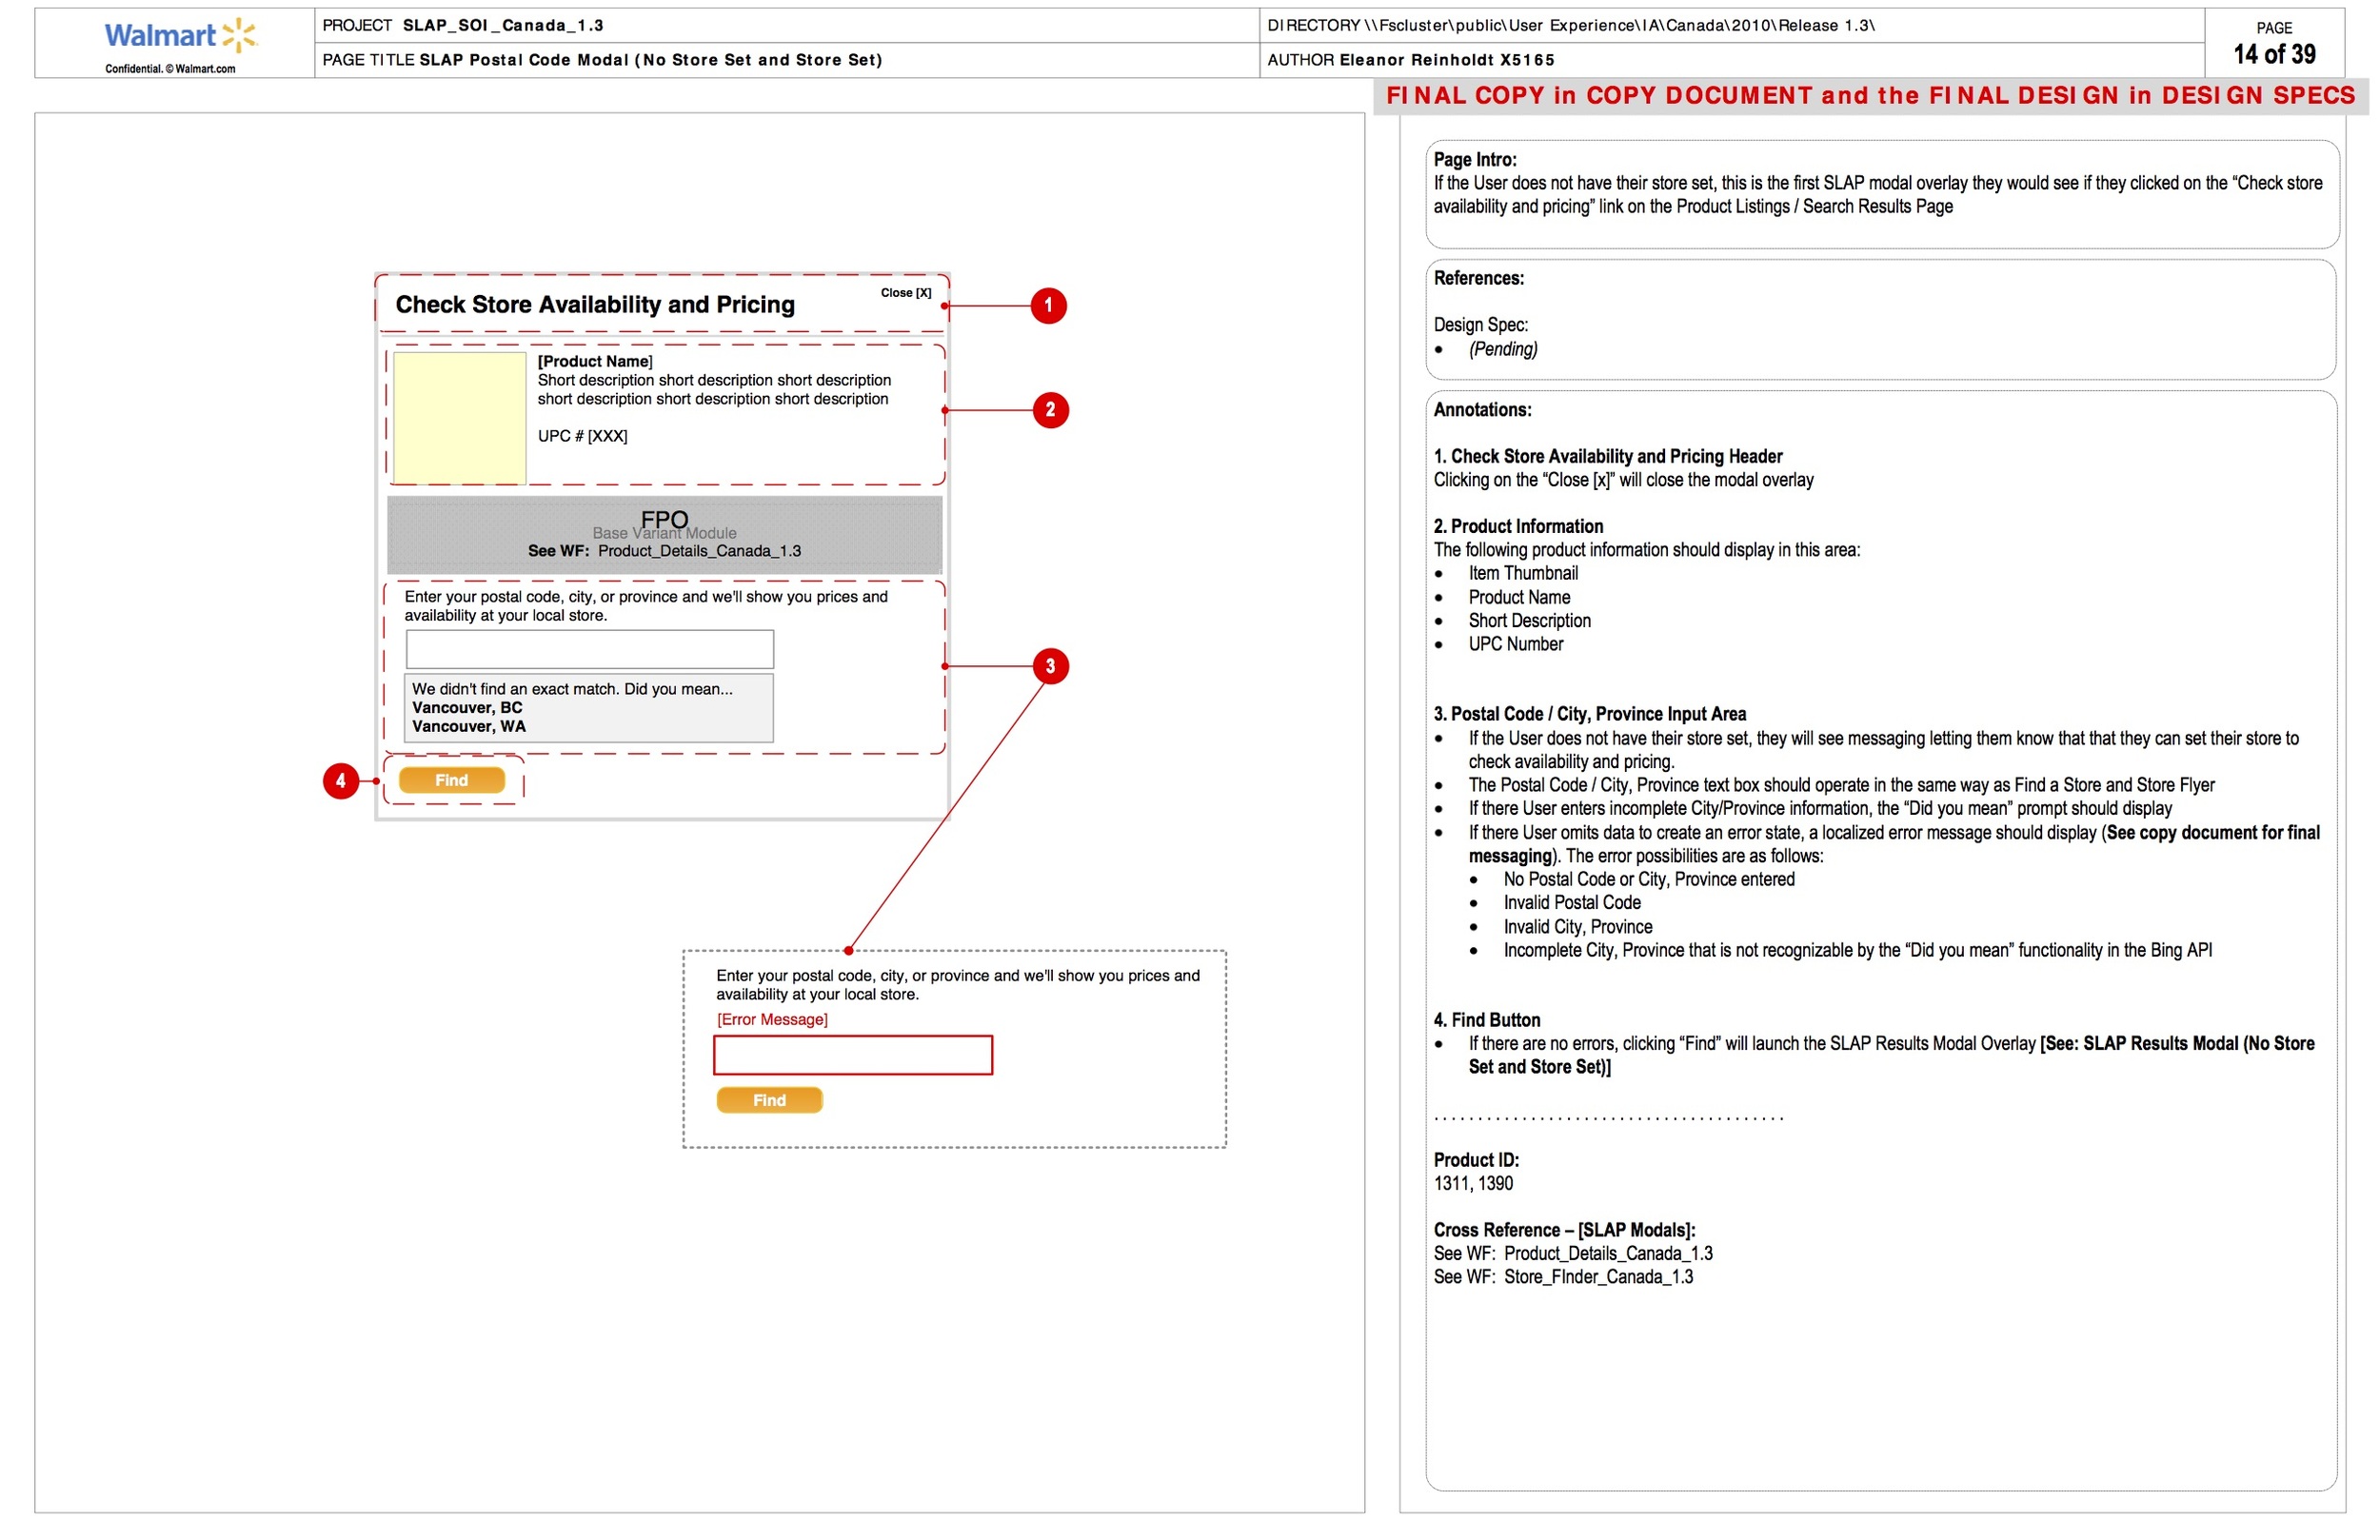Select the Vancouver, WA suggestion

(468, 727)
